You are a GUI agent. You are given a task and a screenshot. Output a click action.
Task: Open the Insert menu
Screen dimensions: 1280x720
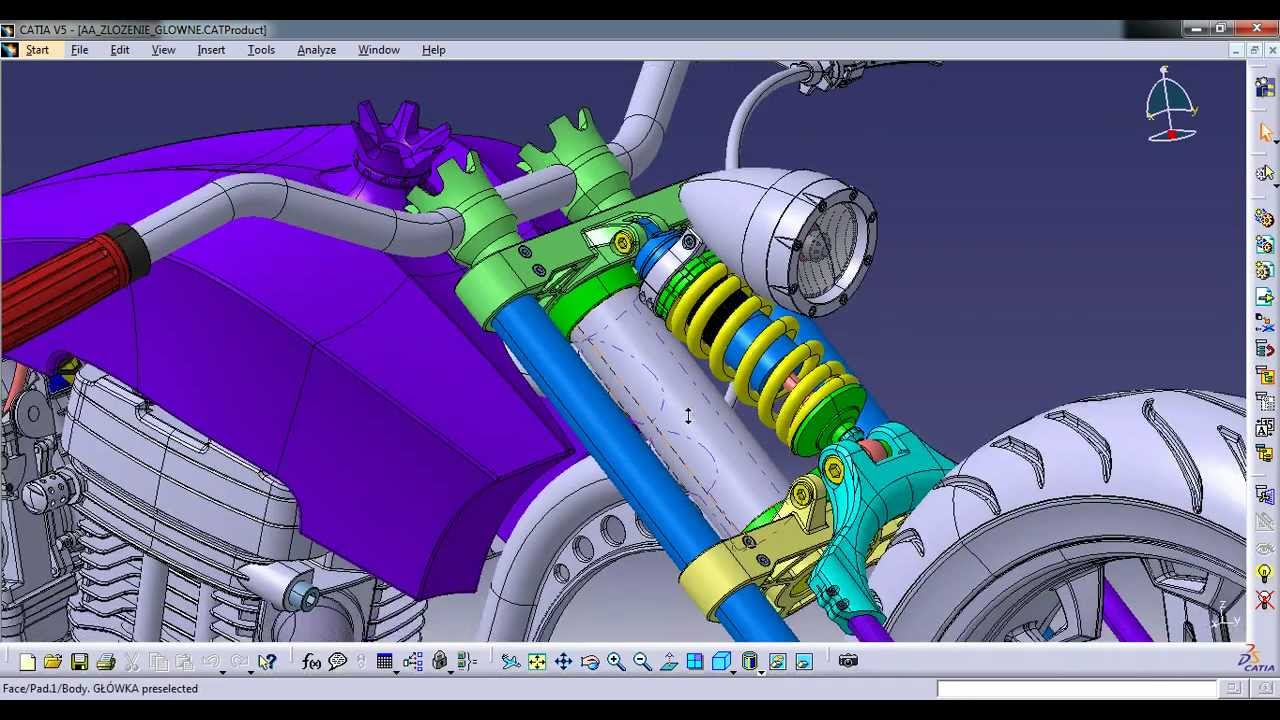click(x=211, y=50)
